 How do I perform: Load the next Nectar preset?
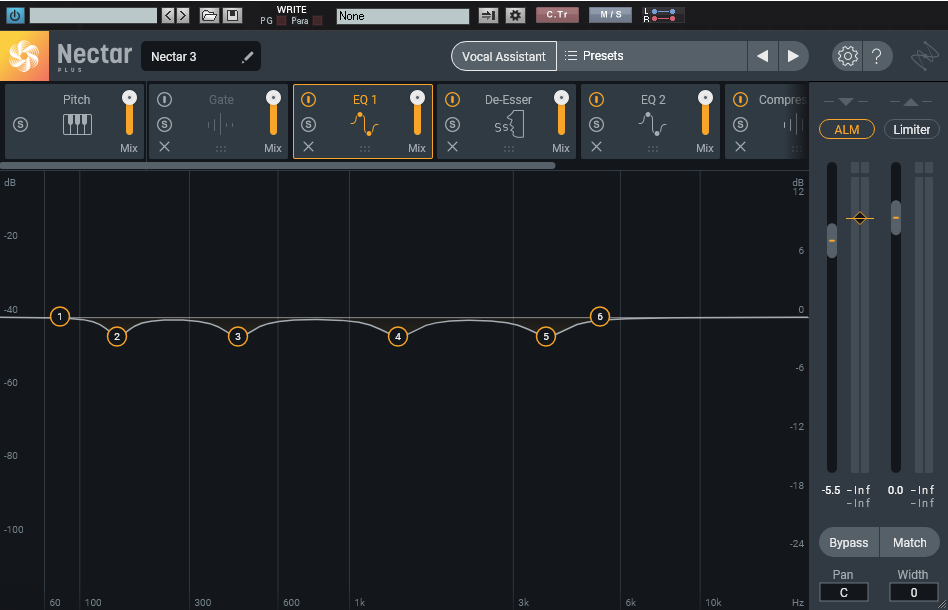(793, 56)
